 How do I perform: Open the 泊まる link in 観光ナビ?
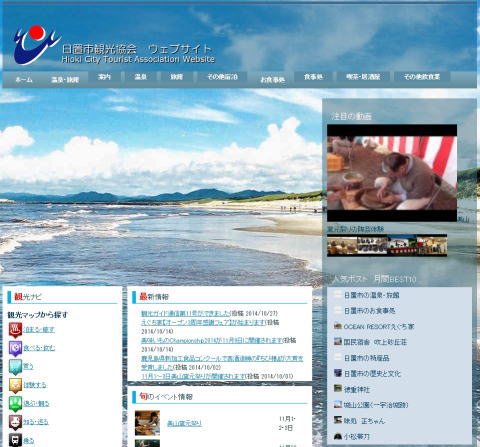tap(39, 330)
